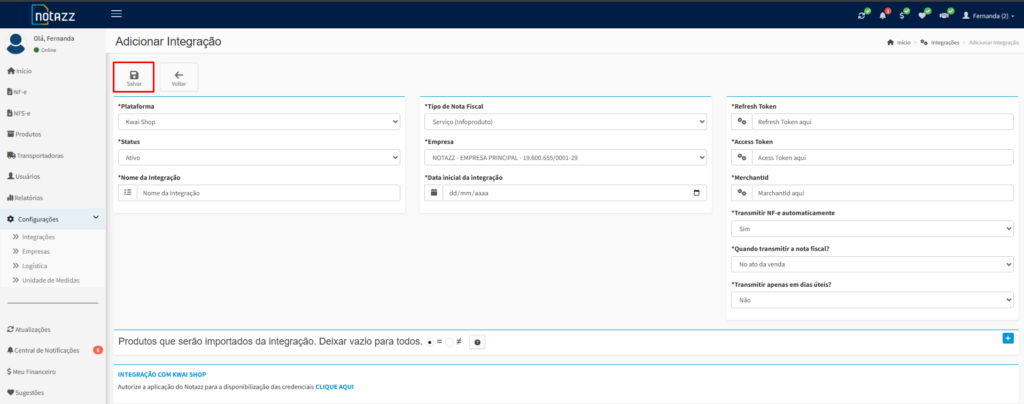This screenshot has height=404, width=1024.
Task: Click the heart icon in header
Action: pos(923,15)
